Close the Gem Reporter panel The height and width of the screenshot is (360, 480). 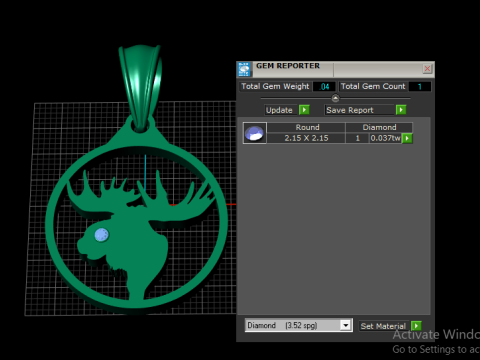[427, 69]
